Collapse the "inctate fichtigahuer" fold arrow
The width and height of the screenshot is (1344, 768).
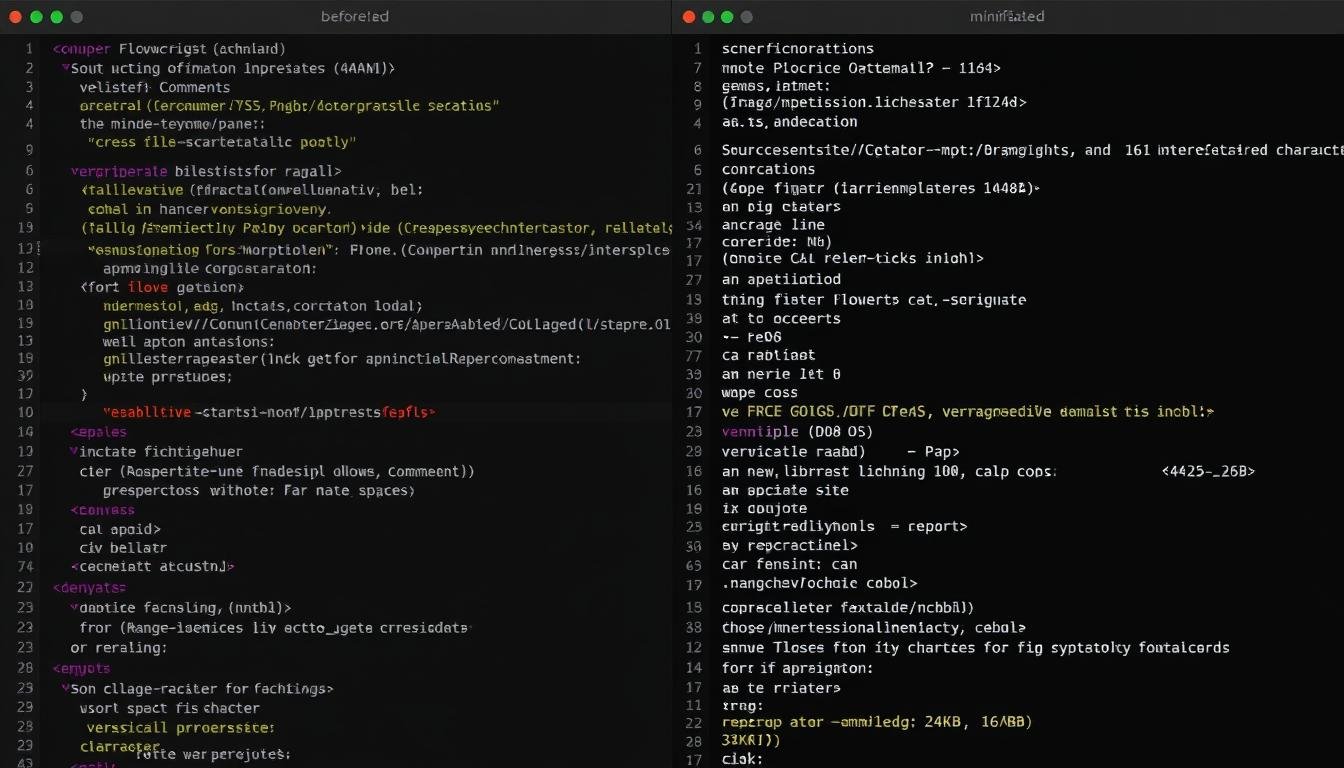[74, 452]
